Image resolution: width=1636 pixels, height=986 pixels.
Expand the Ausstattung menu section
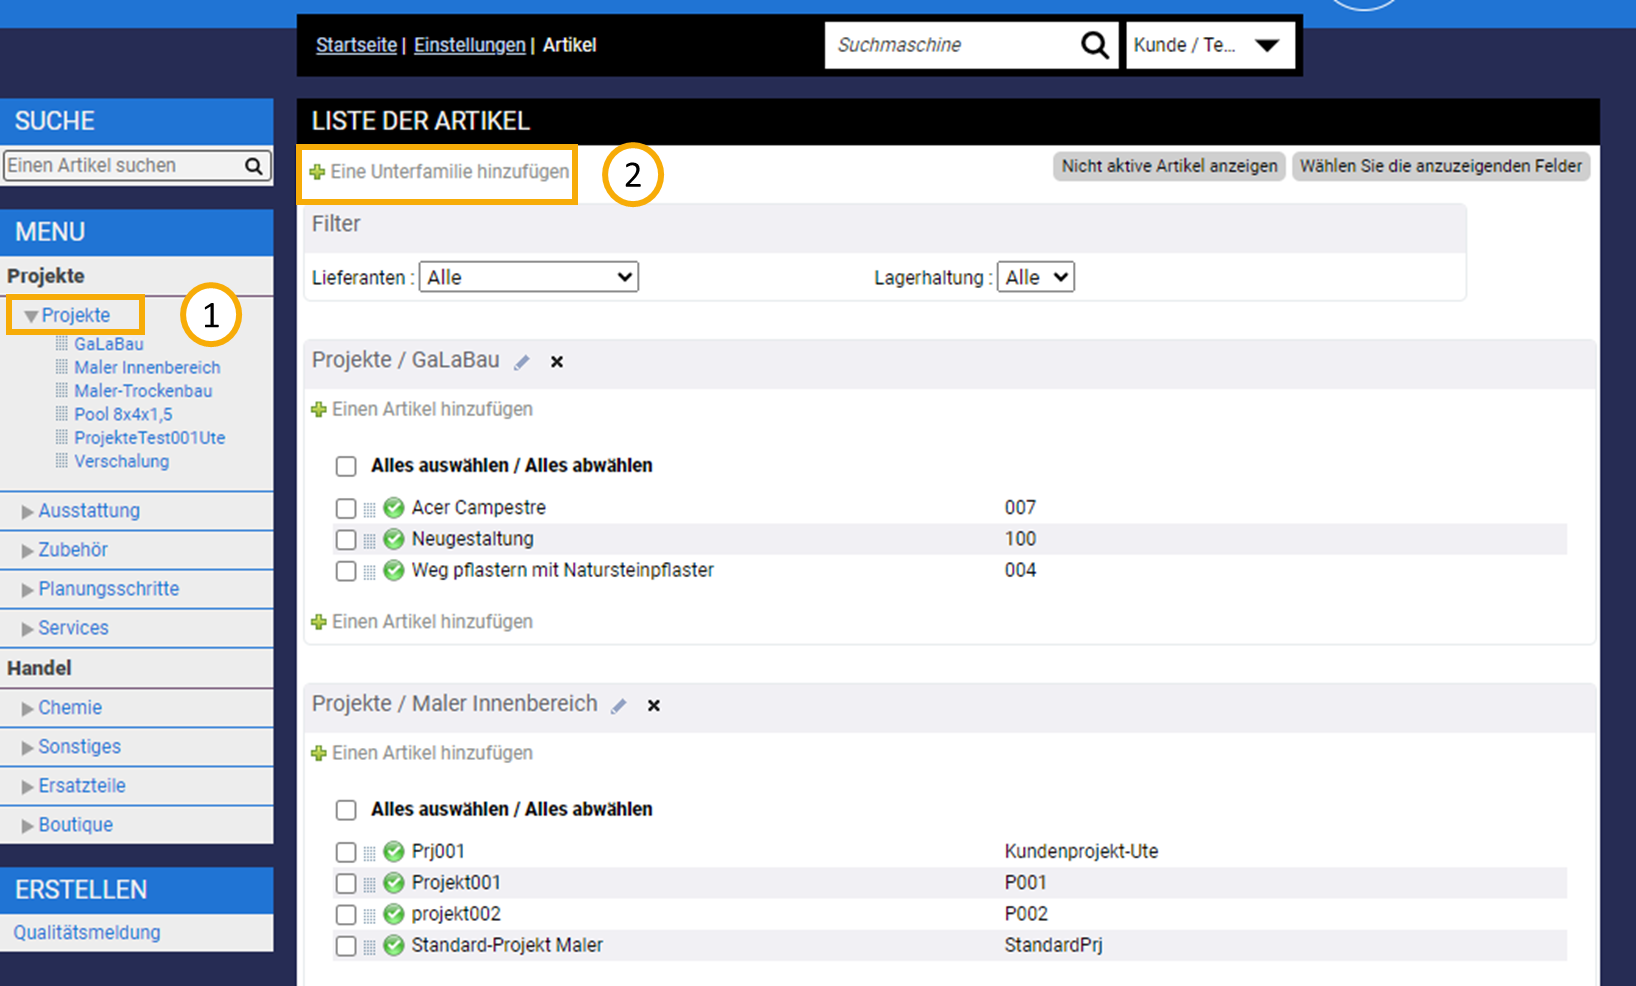(88, 511)
